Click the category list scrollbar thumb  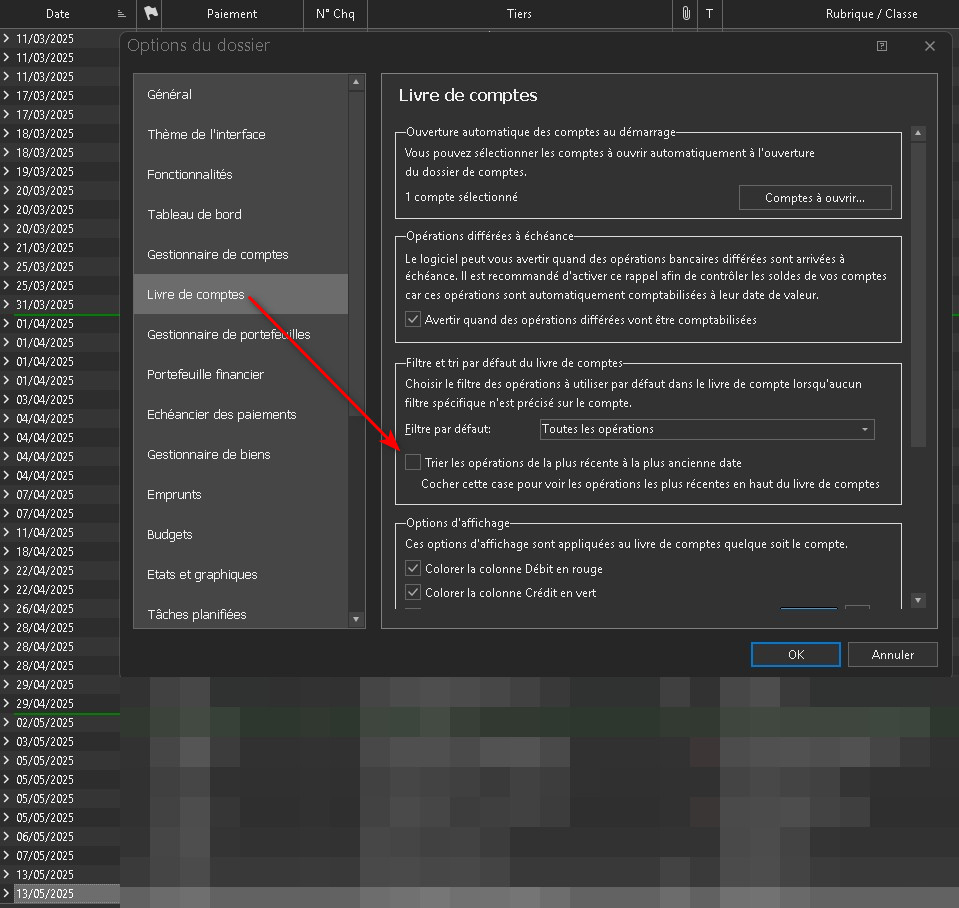[x=356, y=254]
